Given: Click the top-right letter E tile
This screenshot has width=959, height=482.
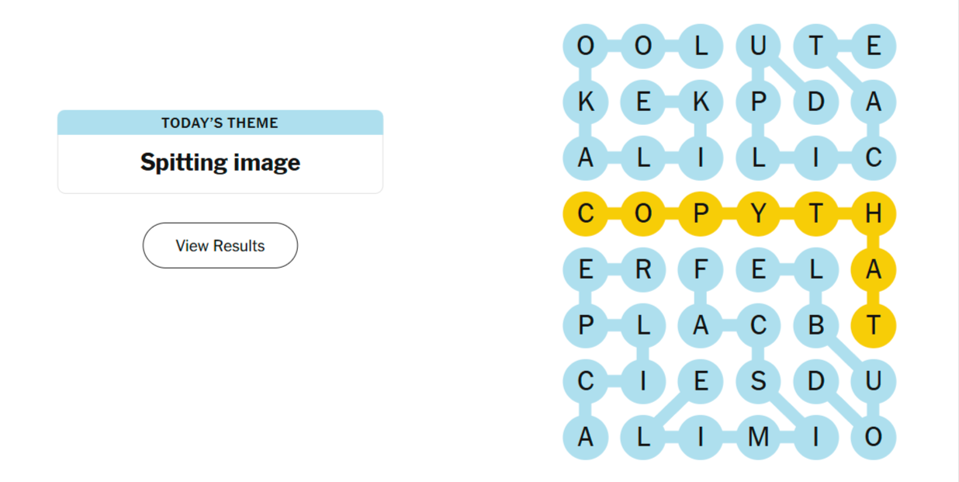Looking at the screenshot, I should (874, 45).
